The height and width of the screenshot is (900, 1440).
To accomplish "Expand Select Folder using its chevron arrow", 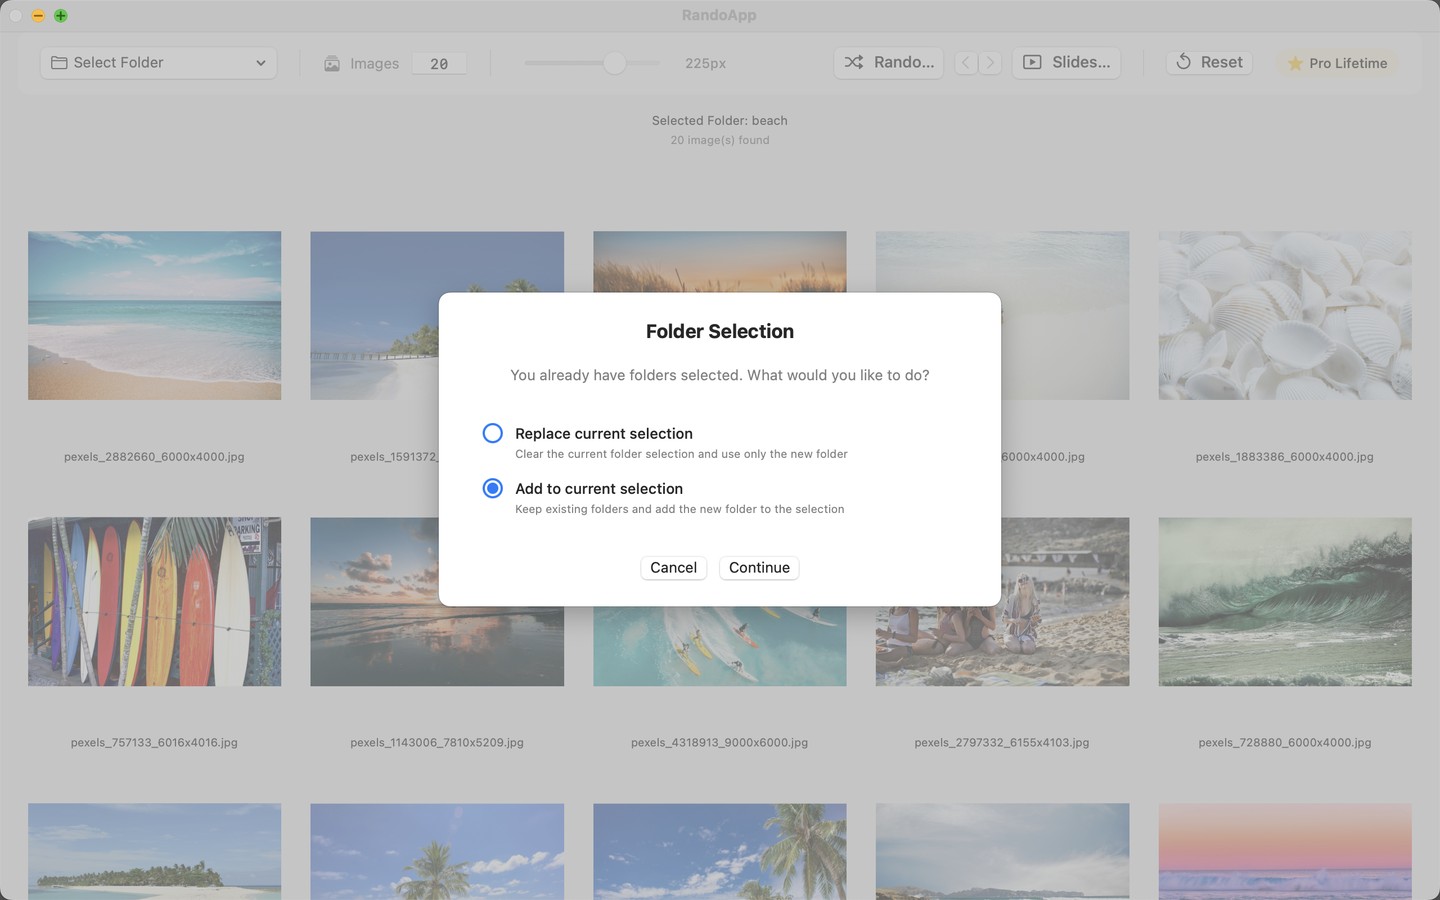I will click(x=261, y=63).
